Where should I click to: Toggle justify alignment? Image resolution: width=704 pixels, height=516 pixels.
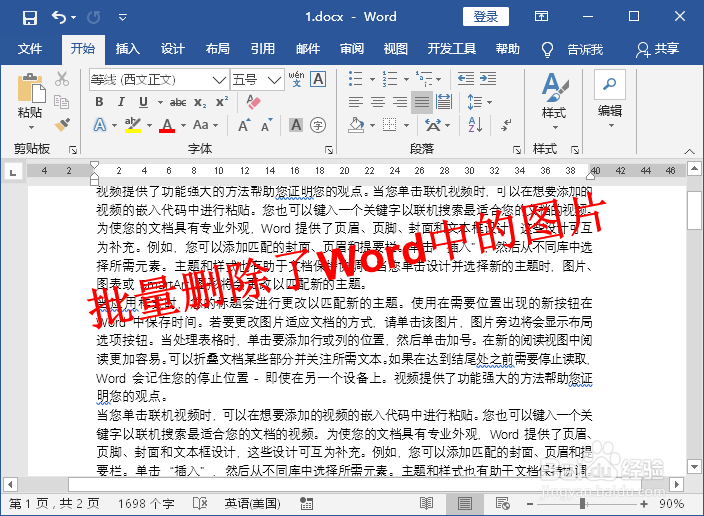tap(422, 102)
